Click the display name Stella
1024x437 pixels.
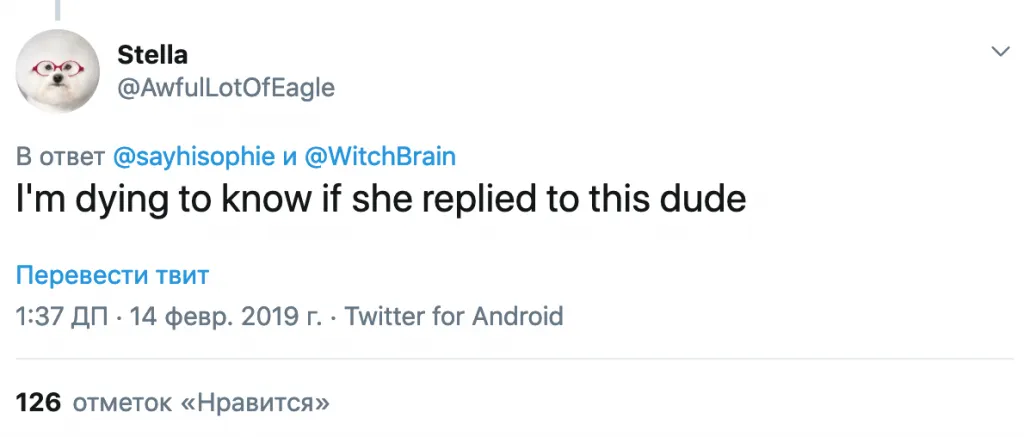pyautogui.click(x=152, y=53)
